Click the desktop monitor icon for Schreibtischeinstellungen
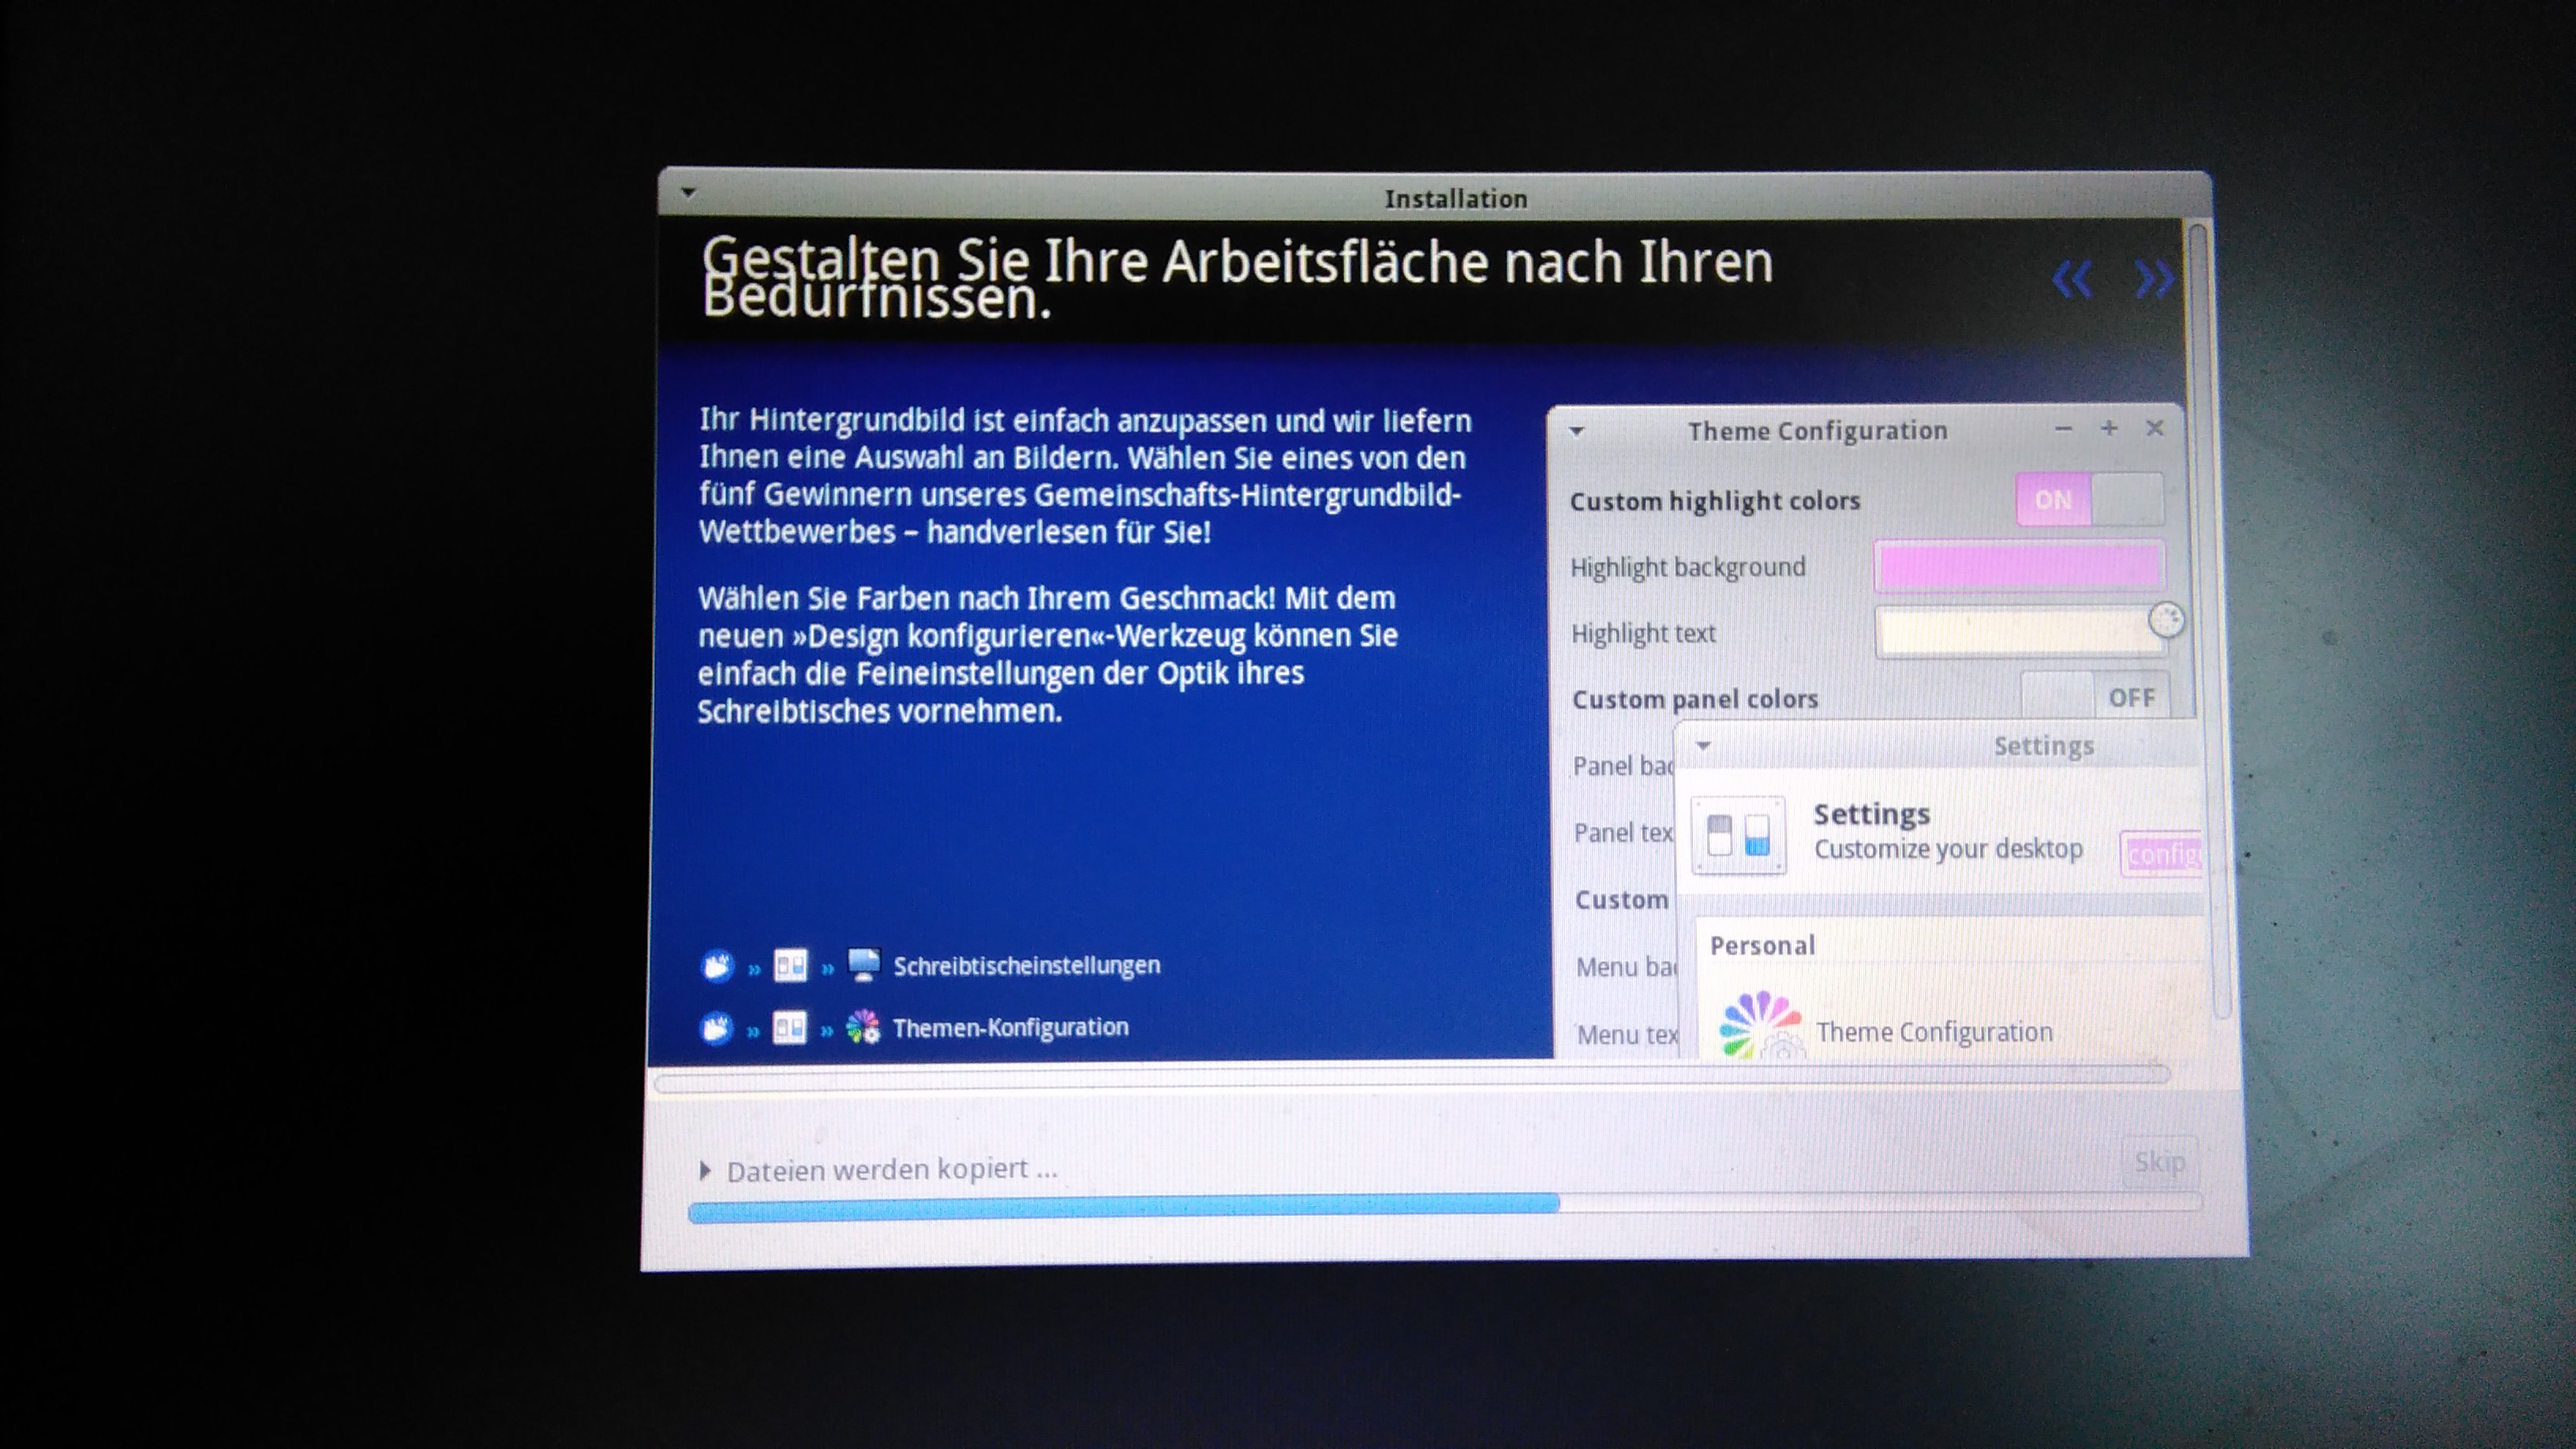The image size is (2576, 1449). (863, 965)
